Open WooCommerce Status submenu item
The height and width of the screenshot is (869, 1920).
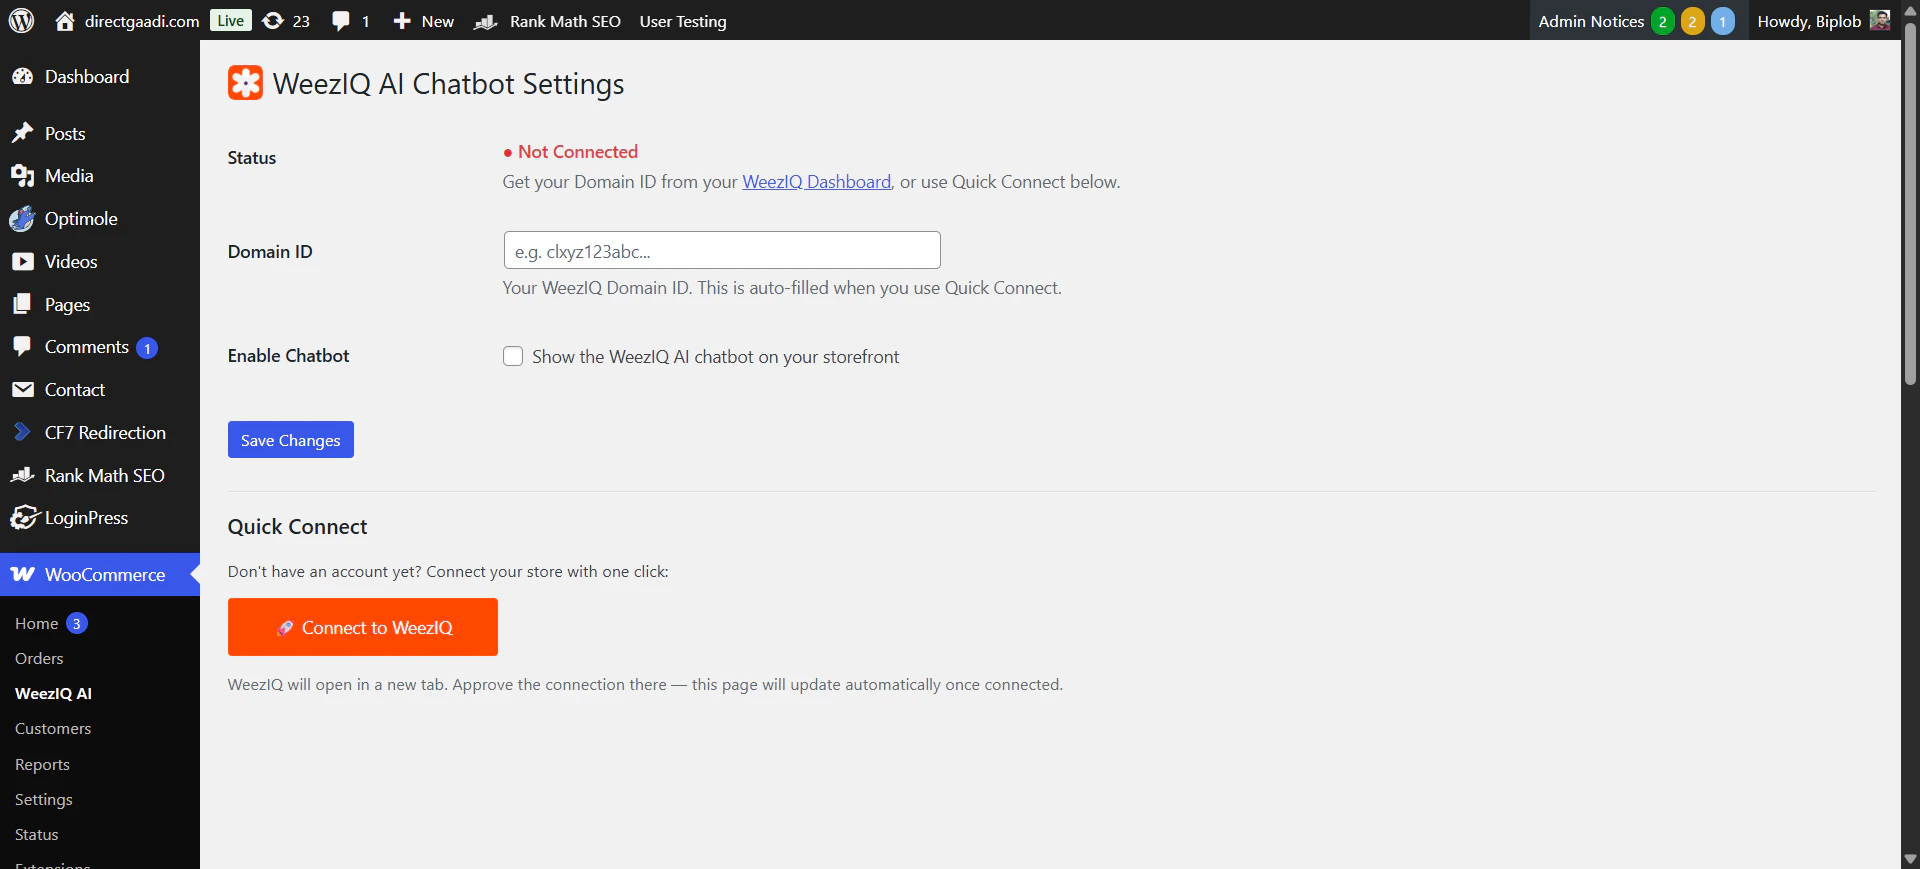coord(37,834)
